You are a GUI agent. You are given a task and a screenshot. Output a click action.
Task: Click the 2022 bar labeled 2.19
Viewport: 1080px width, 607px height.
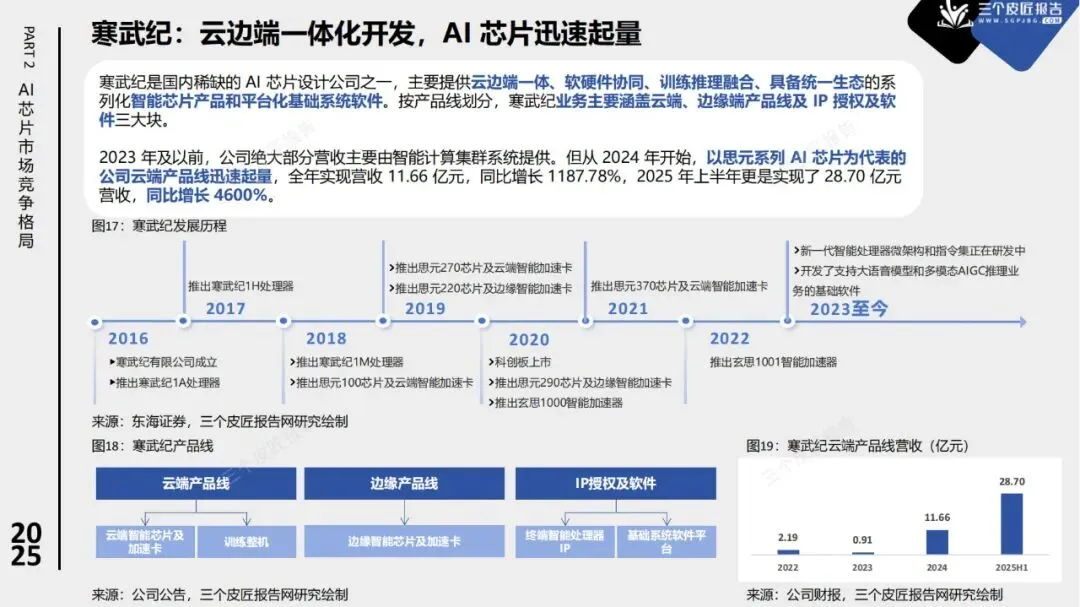[x=788, y=552]
